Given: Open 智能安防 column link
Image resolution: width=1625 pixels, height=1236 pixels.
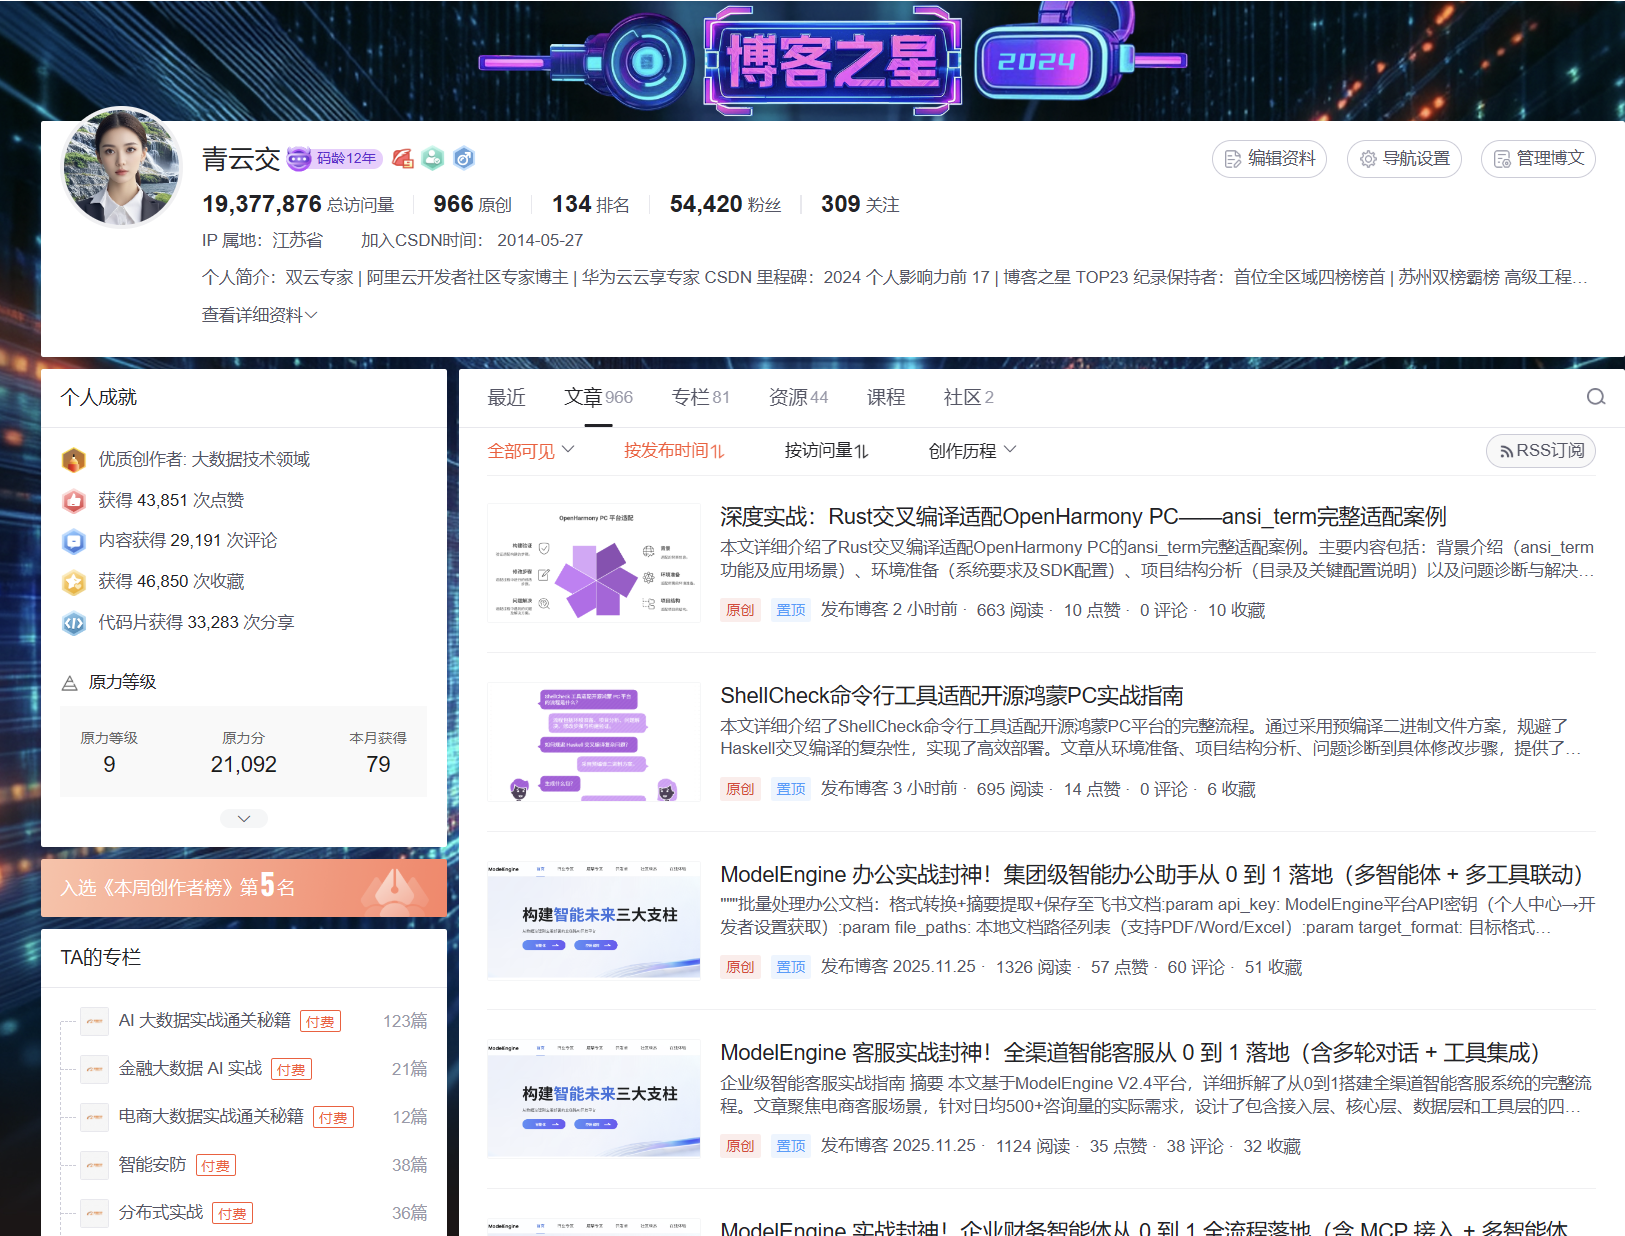Looking at the screenshot, I should click(x=152, y=1165).
